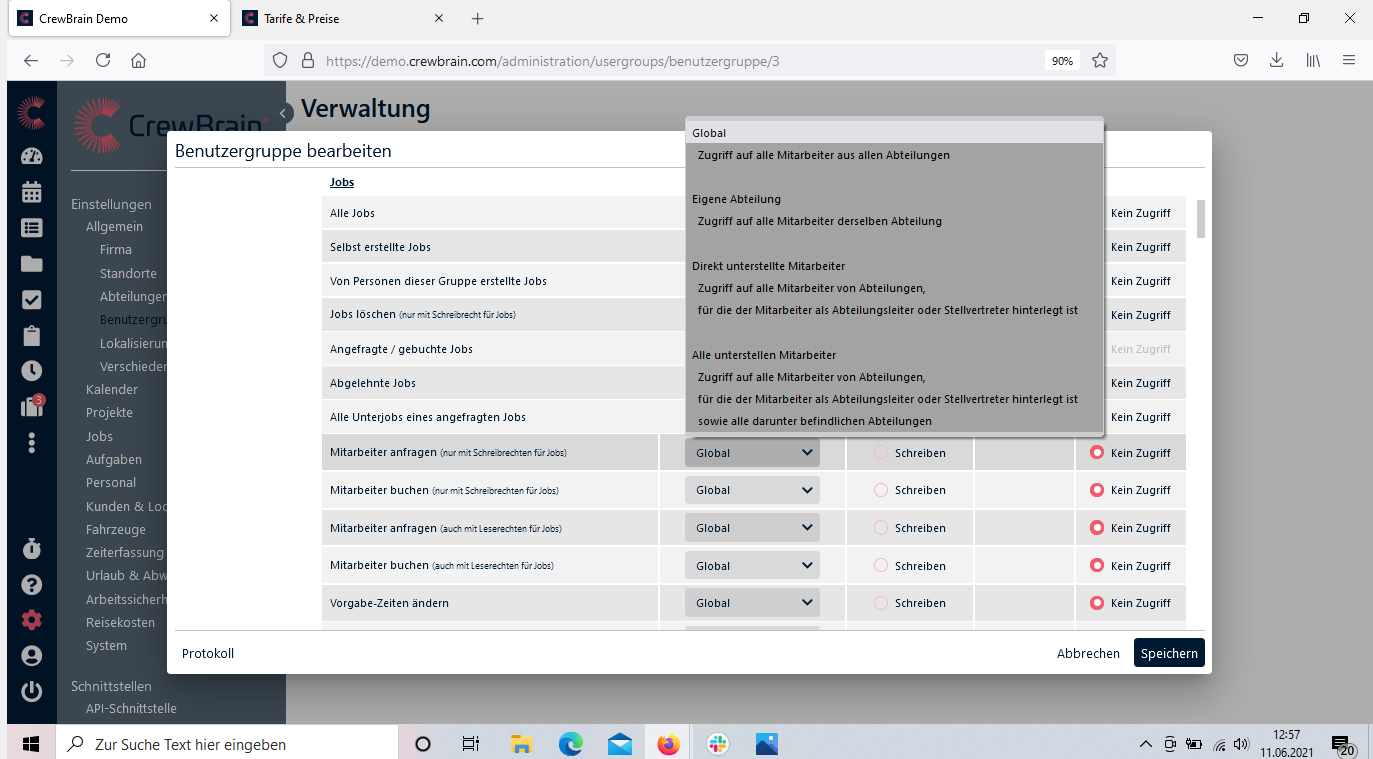The width and height of the screenshot is (1373, 759).
Task: Pick Direkt unterstellte Mitarbeiter option
Action: tap(768, 266)
